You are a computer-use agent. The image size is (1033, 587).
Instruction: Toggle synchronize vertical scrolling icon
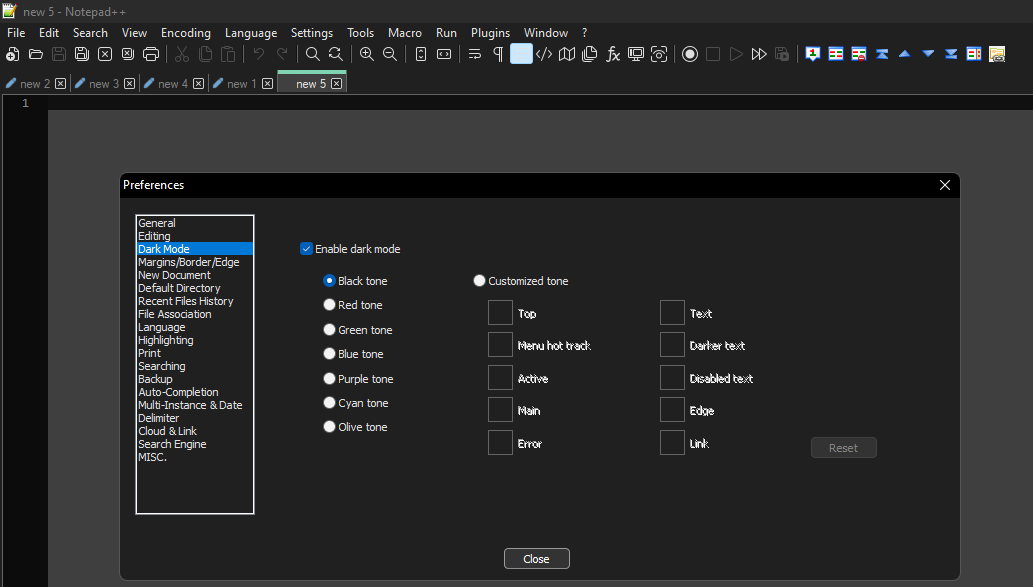[421, 54]
